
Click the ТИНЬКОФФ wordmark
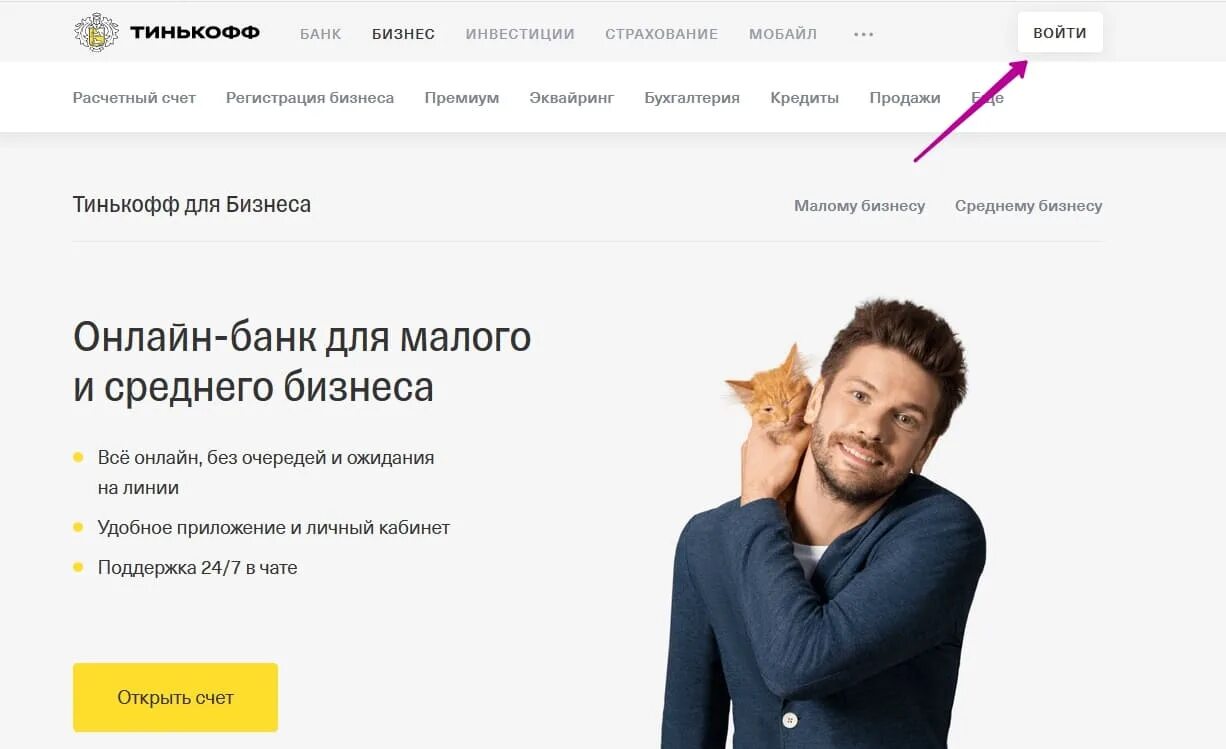tap(195, 33)
